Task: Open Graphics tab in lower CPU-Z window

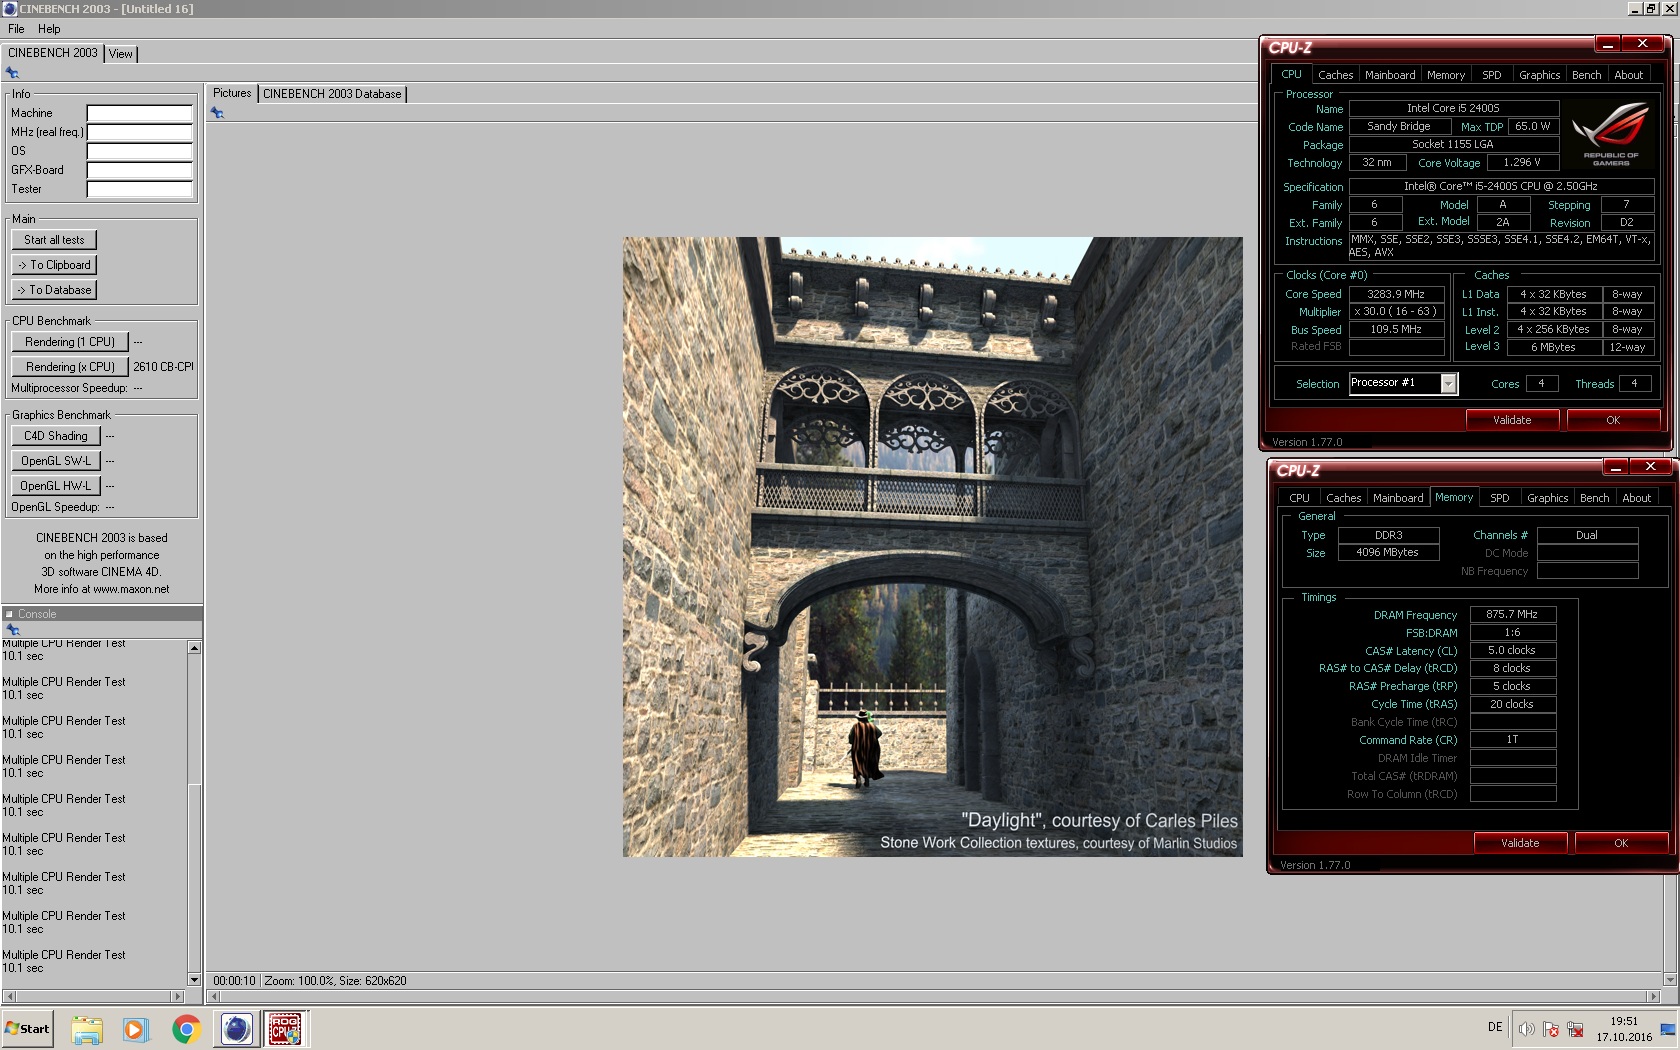Action: pyautogui.click(x=1547, y=498)
